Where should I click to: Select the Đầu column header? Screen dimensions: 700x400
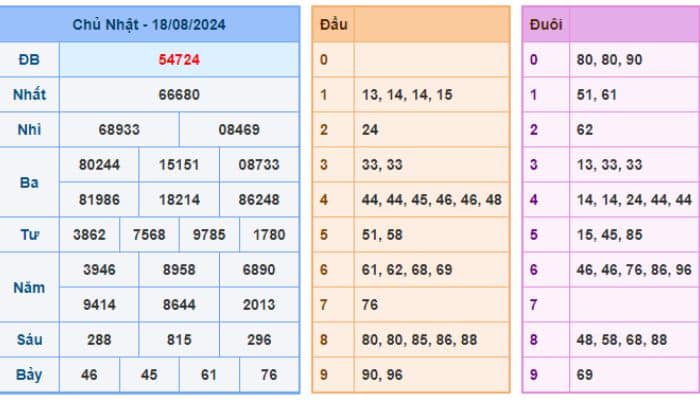[x=333, y=25]
